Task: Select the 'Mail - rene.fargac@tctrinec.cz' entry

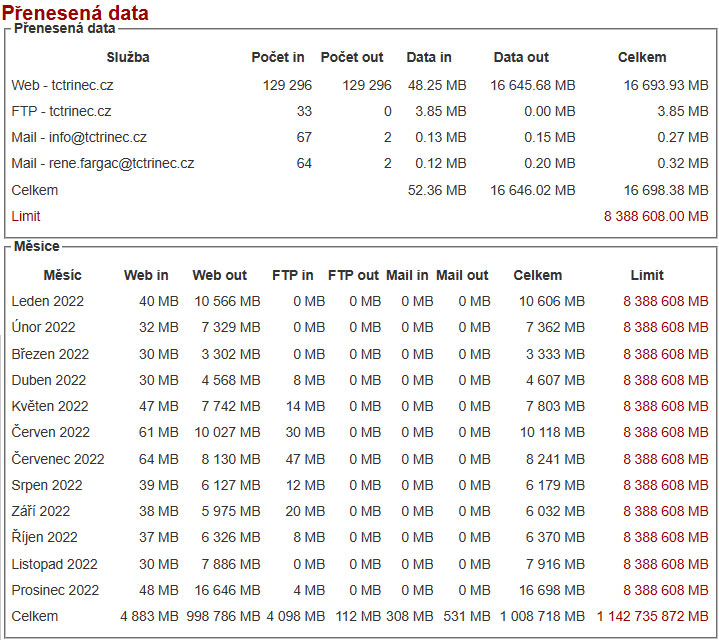Action: [102, 164]
